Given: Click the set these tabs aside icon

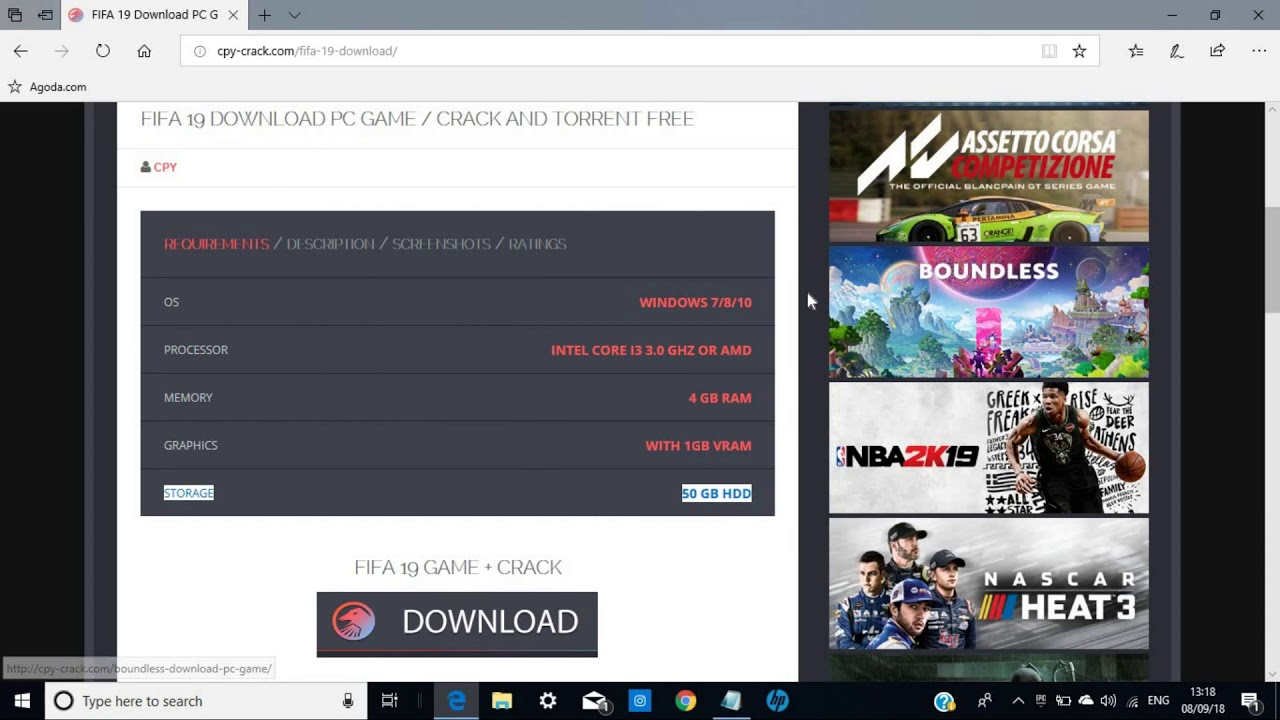Looking at the screenshot, I should 46,15.
